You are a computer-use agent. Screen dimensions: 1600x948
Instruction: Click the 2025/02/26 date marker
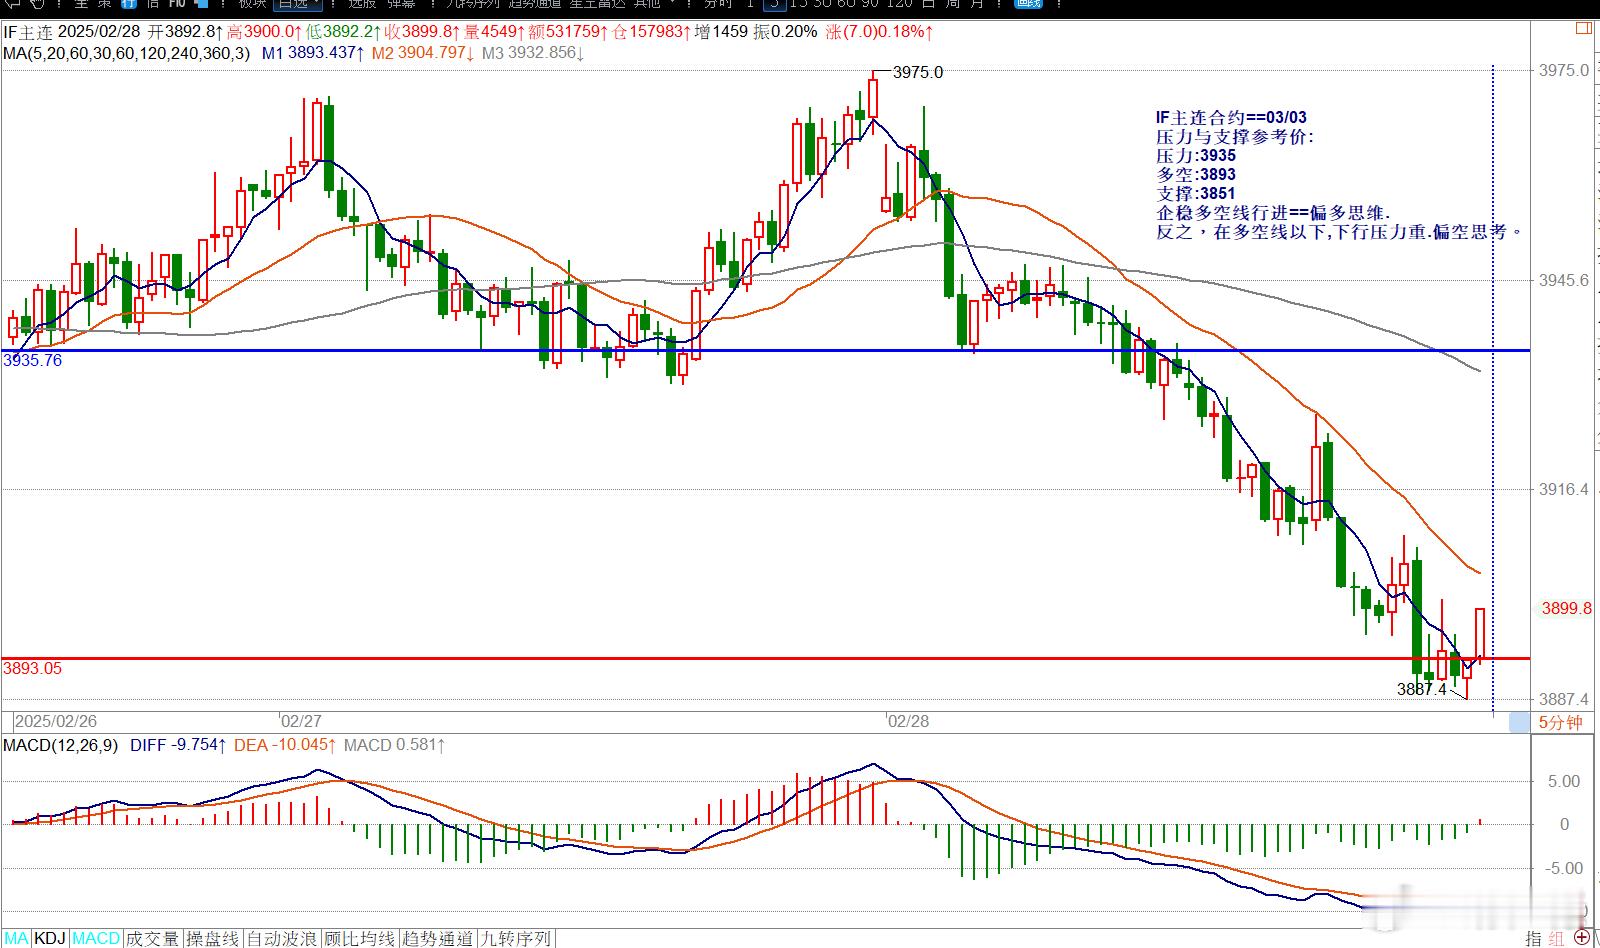tap(56, 721)
